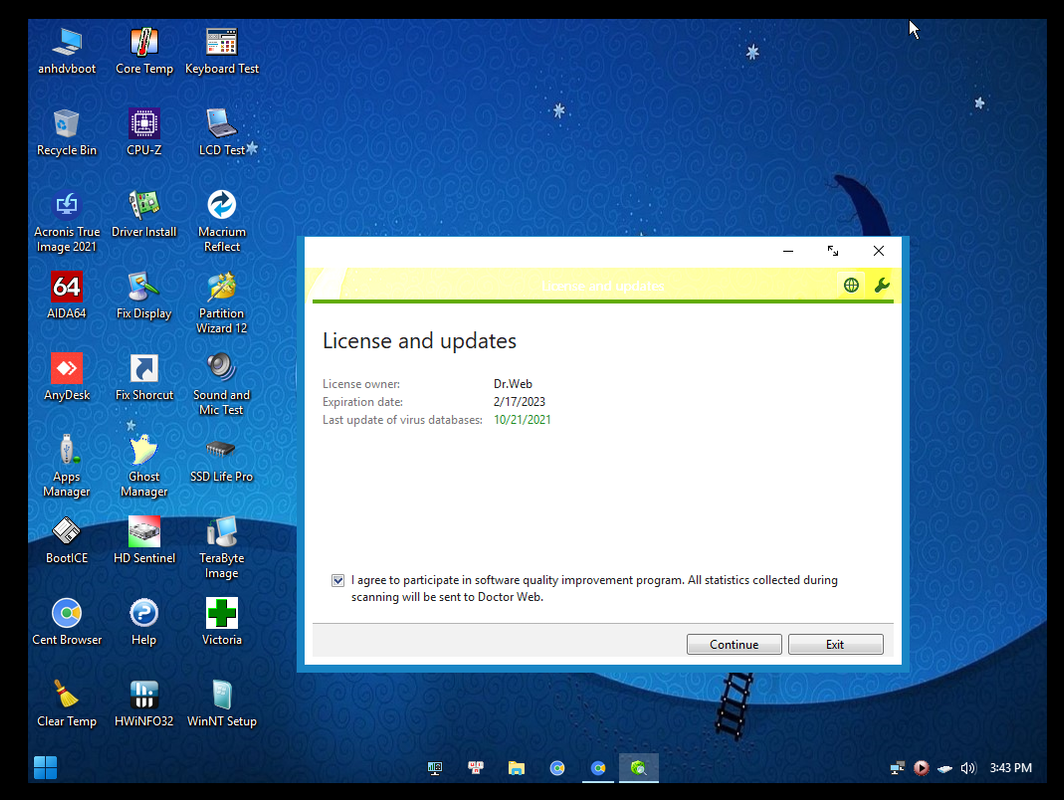Open TeraByte Image shortcut
The height and width of the screenshot is (800, 1064).
[222, 548]
